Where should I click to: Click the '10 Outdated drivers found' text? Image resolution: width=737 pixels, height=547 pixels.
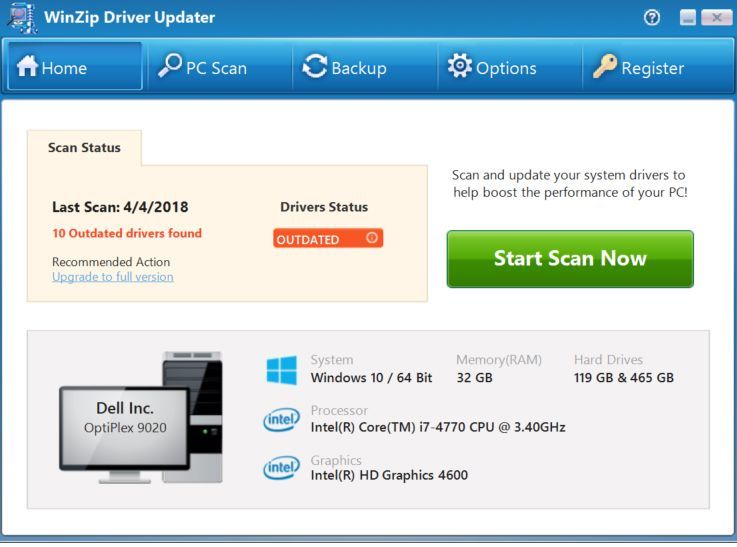click(127, 233)
